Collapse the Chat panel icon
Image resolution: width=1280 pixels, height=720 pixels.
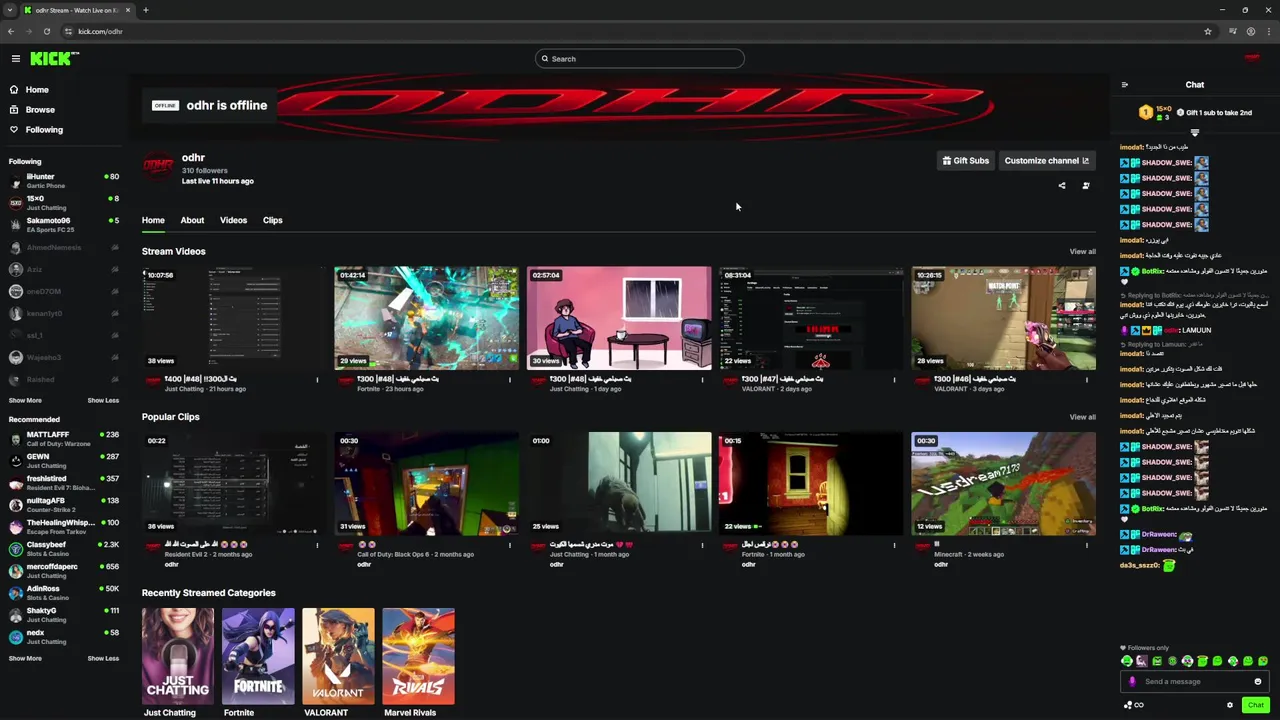[x=1125, y=85]
